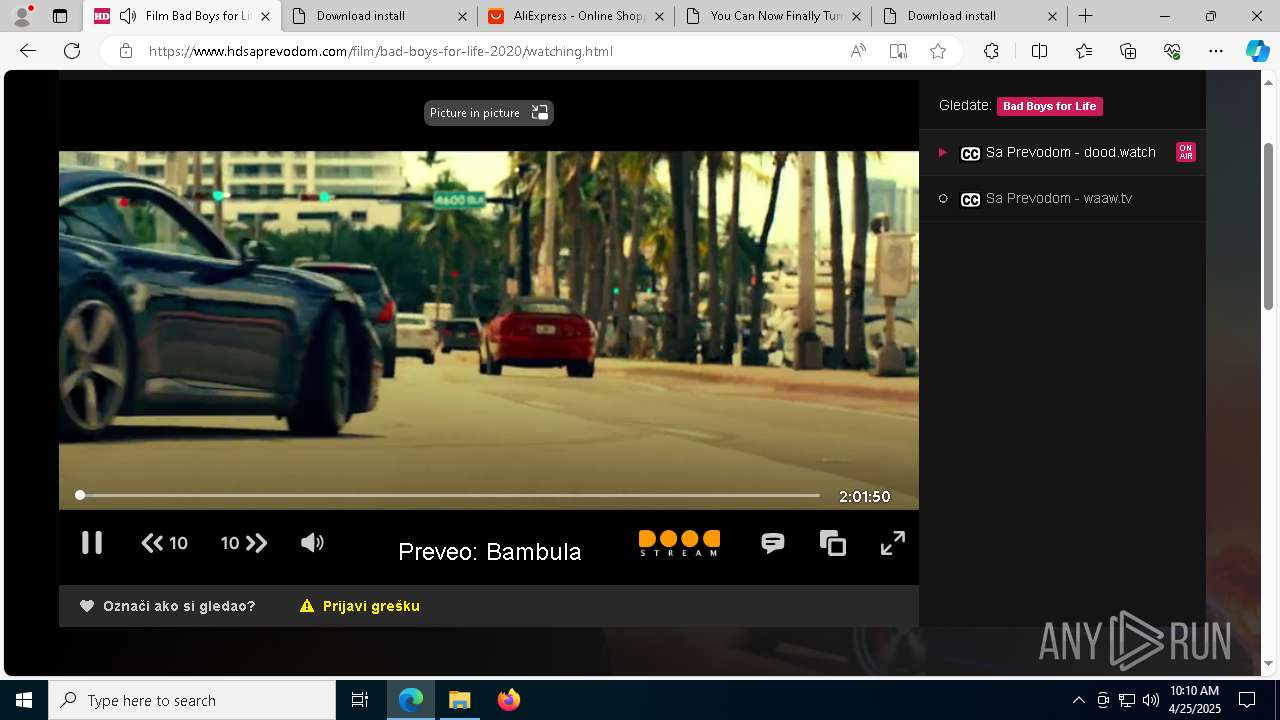Open the immersive reader icon
This screenshot has width=1280, height=720.
click(x=898, y=51)
